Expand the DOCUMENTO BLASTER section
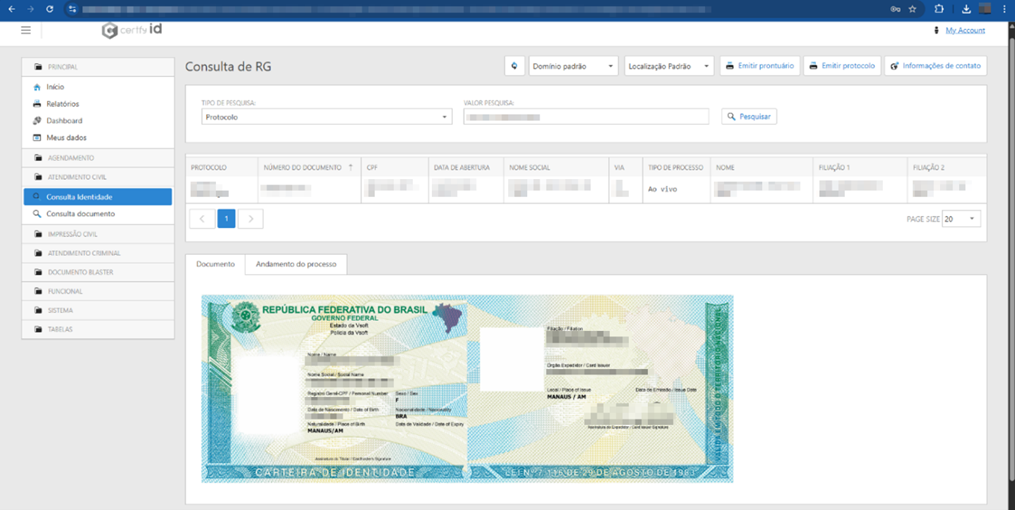This screenshot has height=510, width=1015. [98, 272]
